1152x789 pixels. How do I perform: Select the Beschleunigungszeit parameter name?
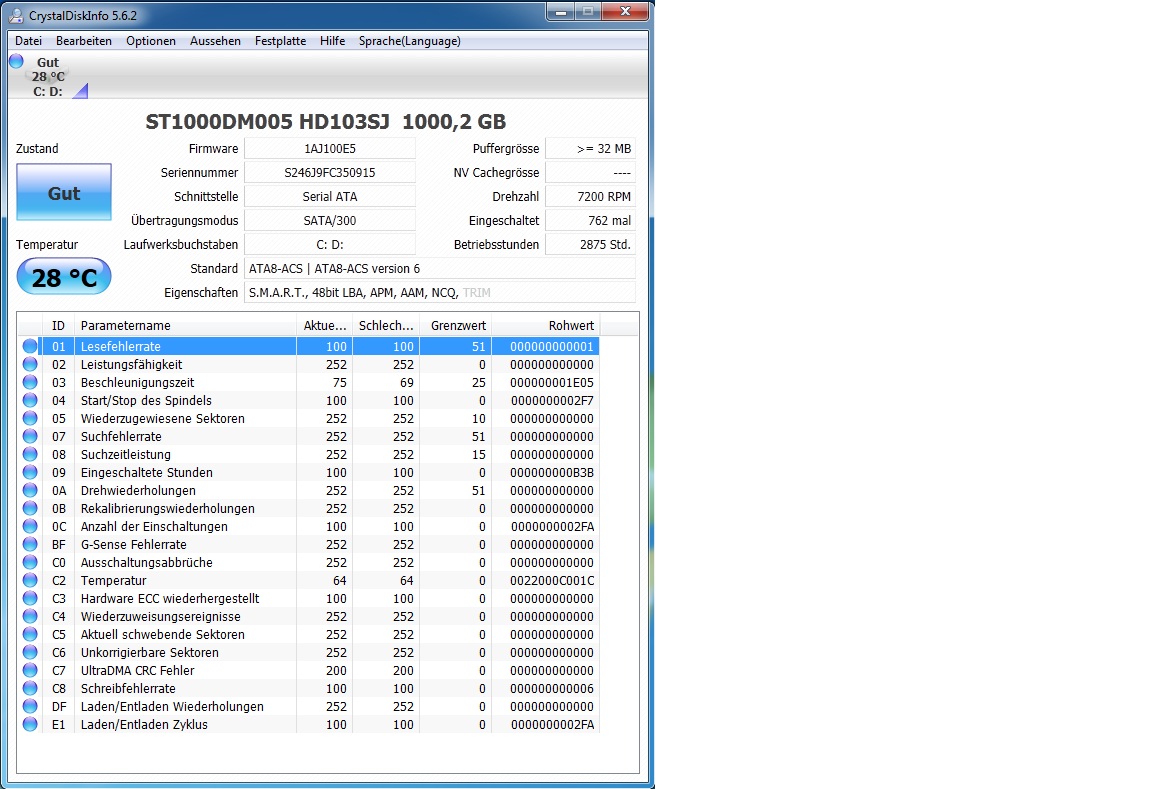click(x=137, y=383)
